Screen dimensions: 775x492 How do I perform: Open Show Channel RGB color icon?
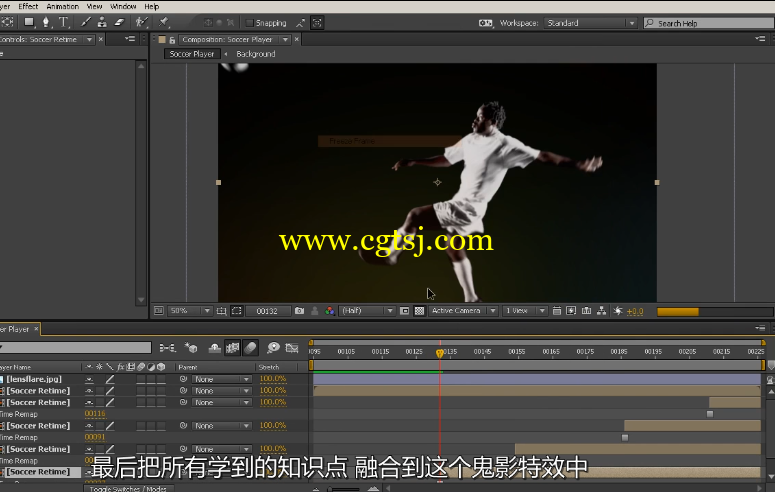pyautogui.click(x=330, y=311)
